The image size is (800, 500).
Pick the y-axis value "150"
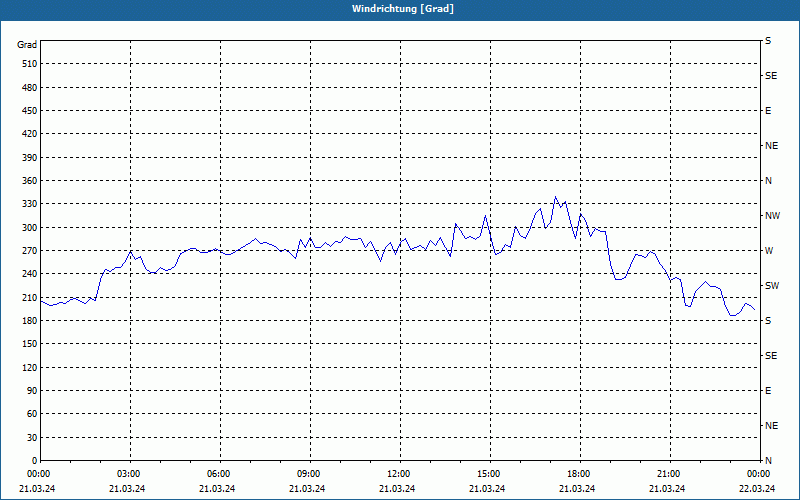point(30,344)
